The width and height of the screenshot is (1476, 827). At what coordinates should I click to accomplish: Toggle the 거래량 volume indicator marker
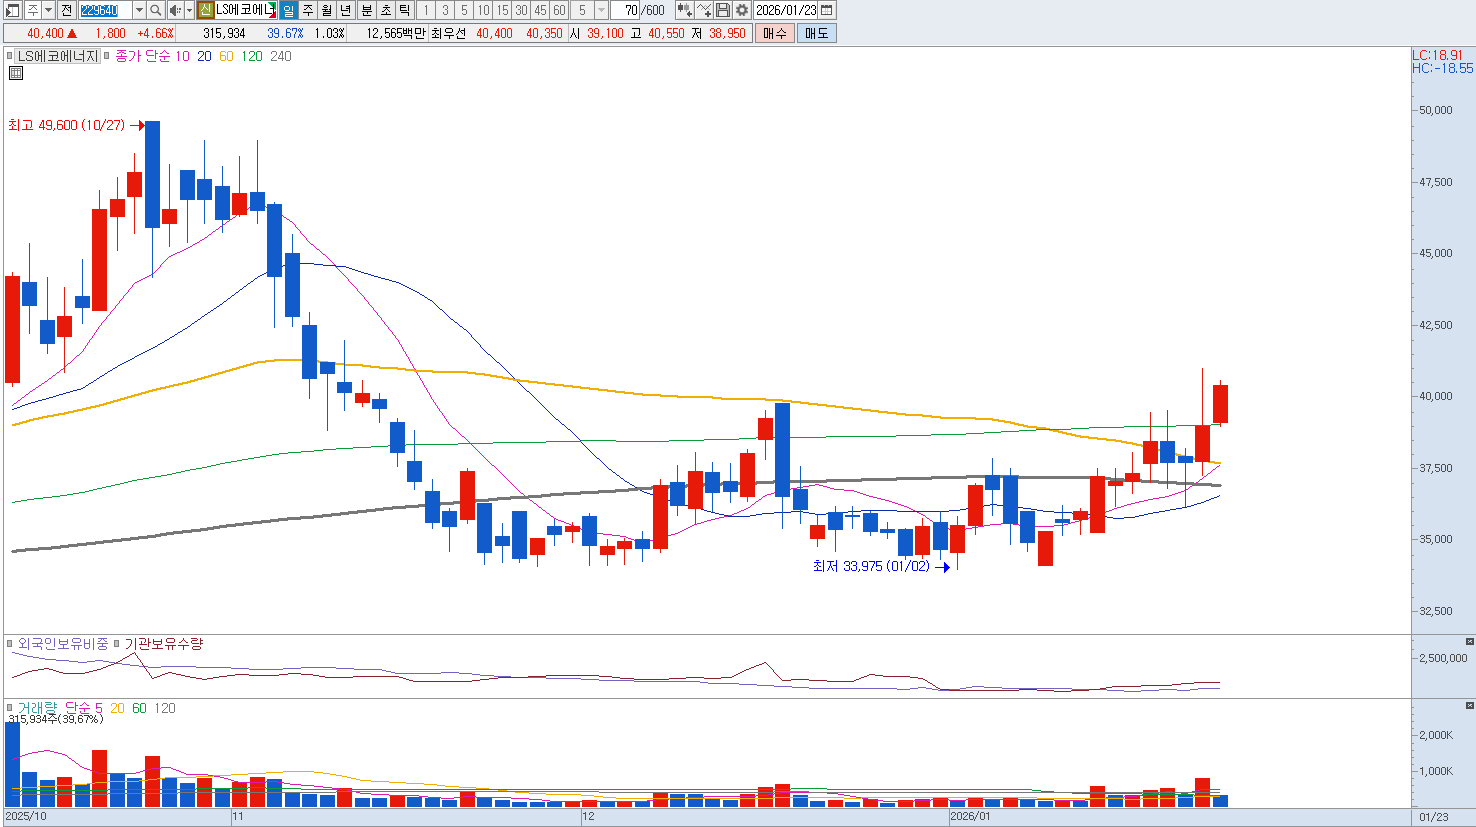pos(10,708)
